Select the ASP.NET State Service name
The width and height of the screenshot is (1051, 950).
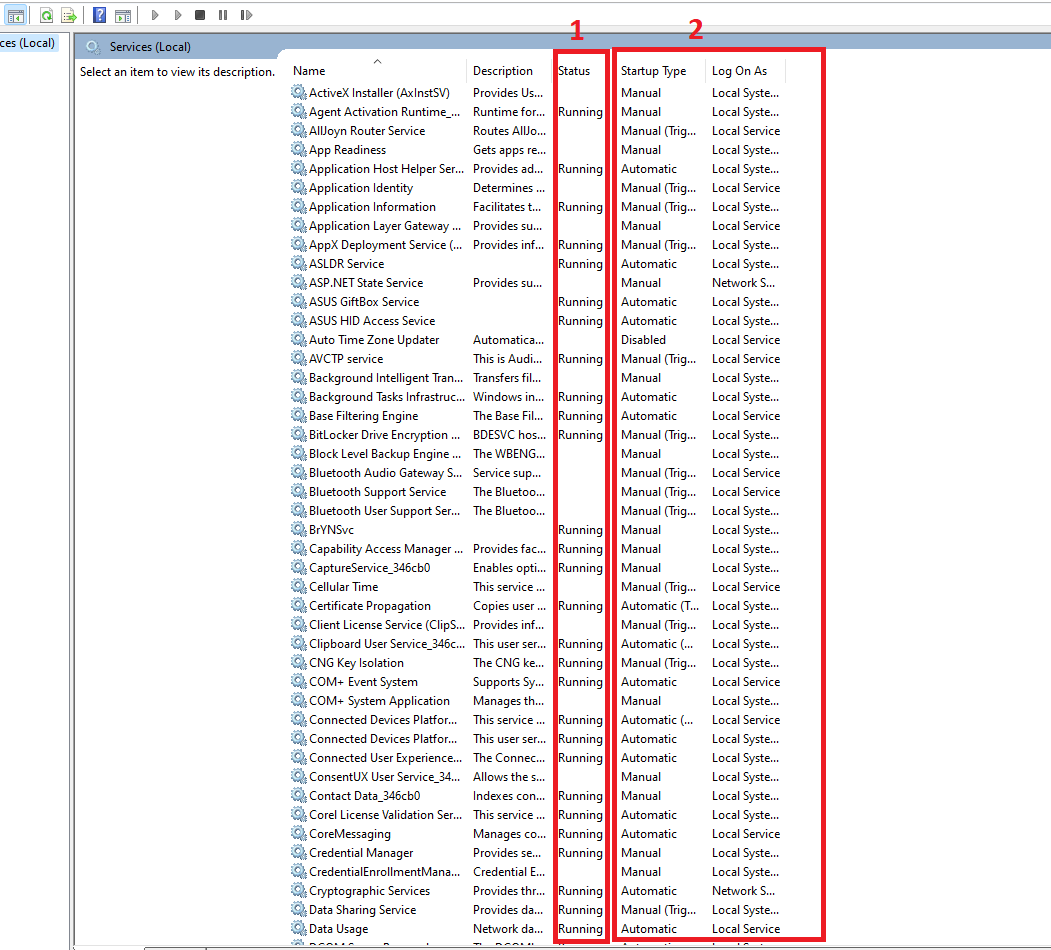point(366,283)
